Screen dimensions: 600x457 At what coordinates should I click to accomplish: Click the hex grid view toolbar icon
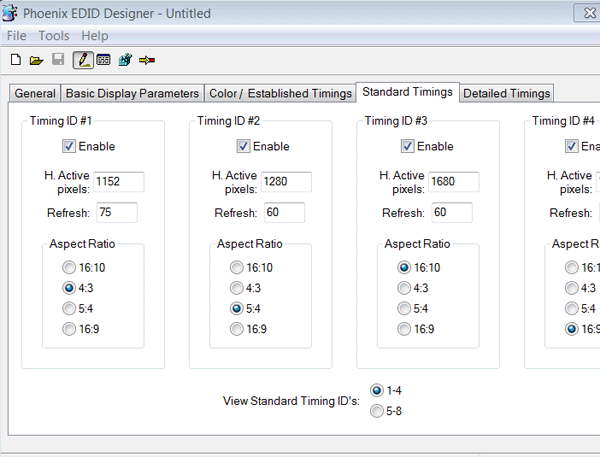pyautogui.click(x=103, y=60)
